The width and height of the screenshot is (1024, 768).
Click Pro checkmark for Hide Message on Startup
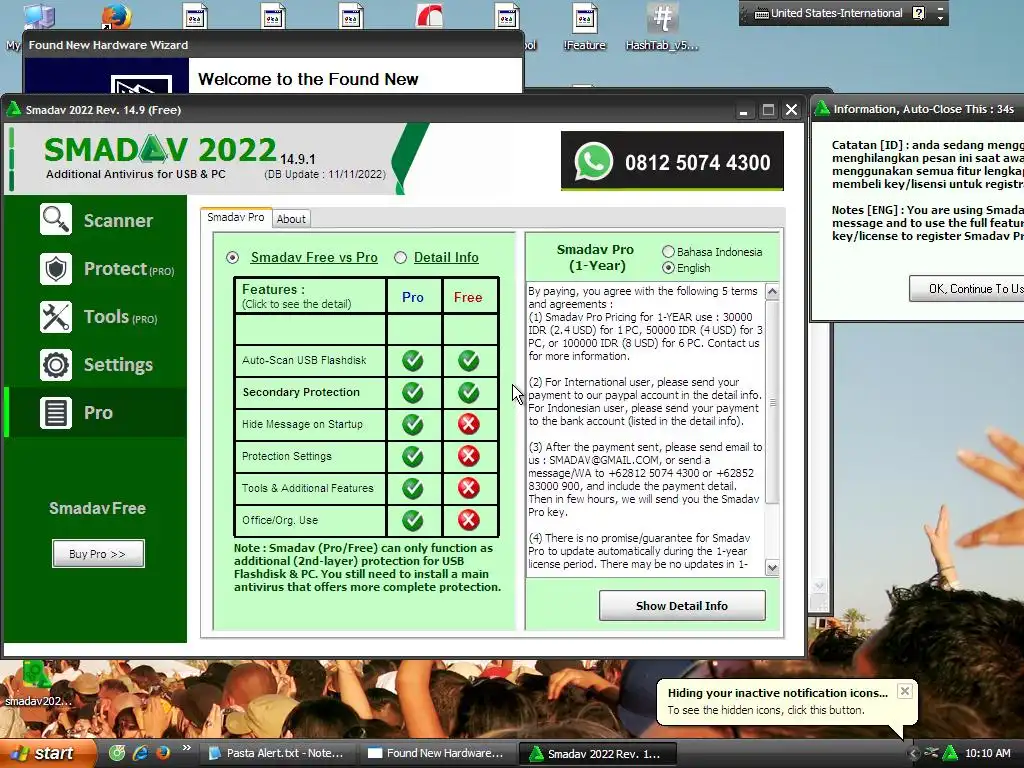413,424
